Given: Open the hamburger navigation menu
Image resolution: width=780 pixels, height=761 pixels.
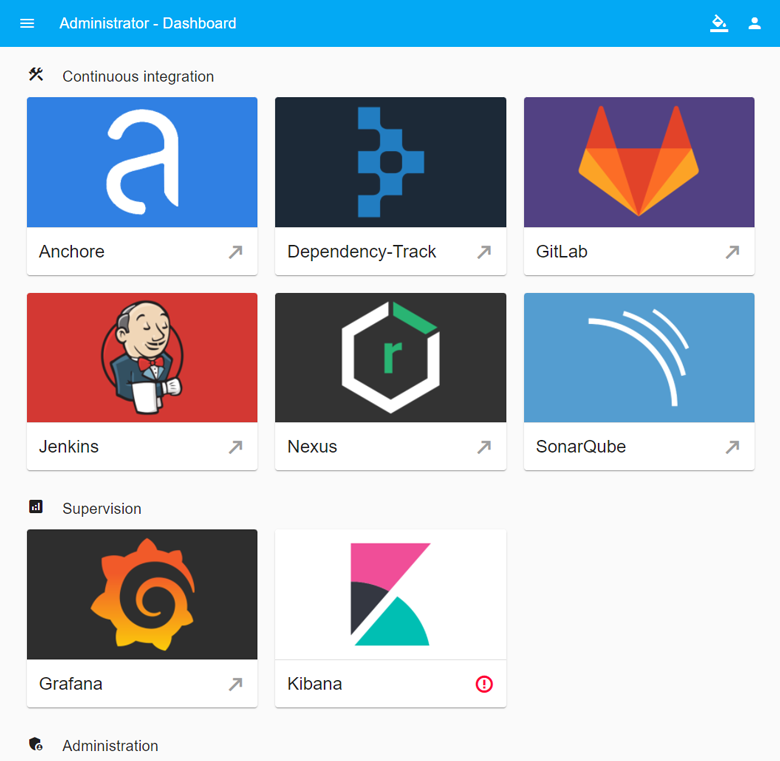Looking at the screenshot, I should coord(27,23).
